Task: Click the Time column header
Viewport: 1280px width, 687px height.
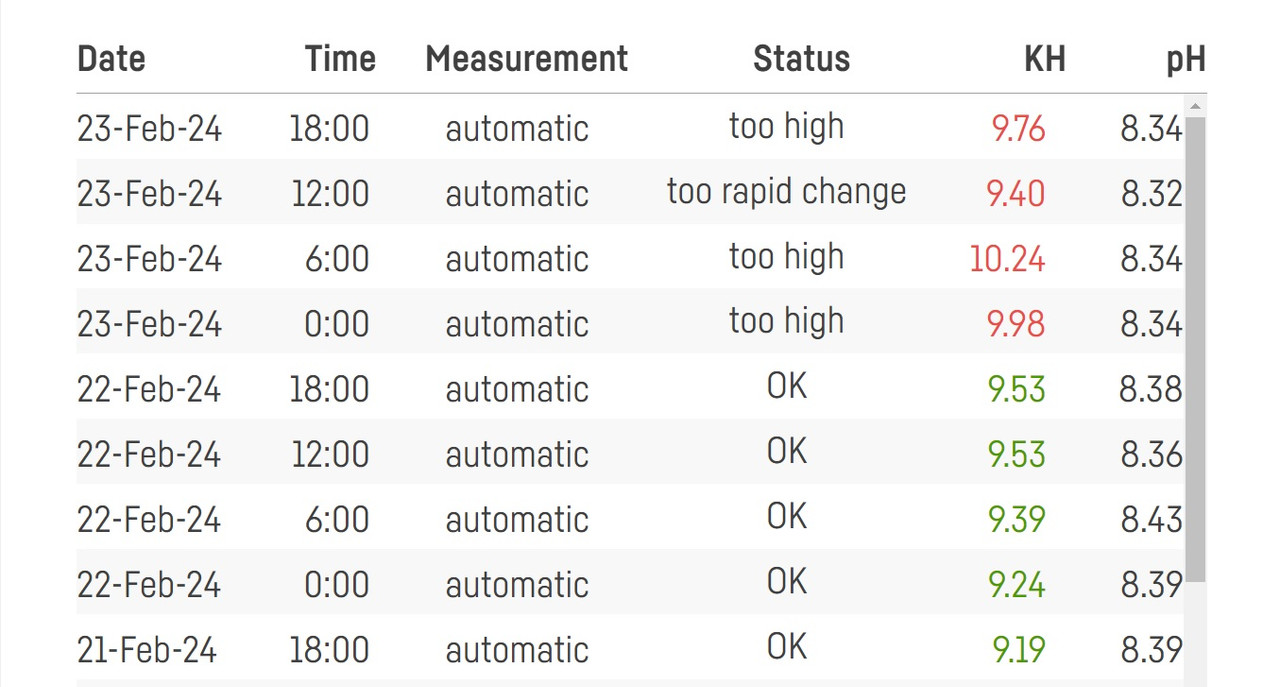Action: click(340, 59)
